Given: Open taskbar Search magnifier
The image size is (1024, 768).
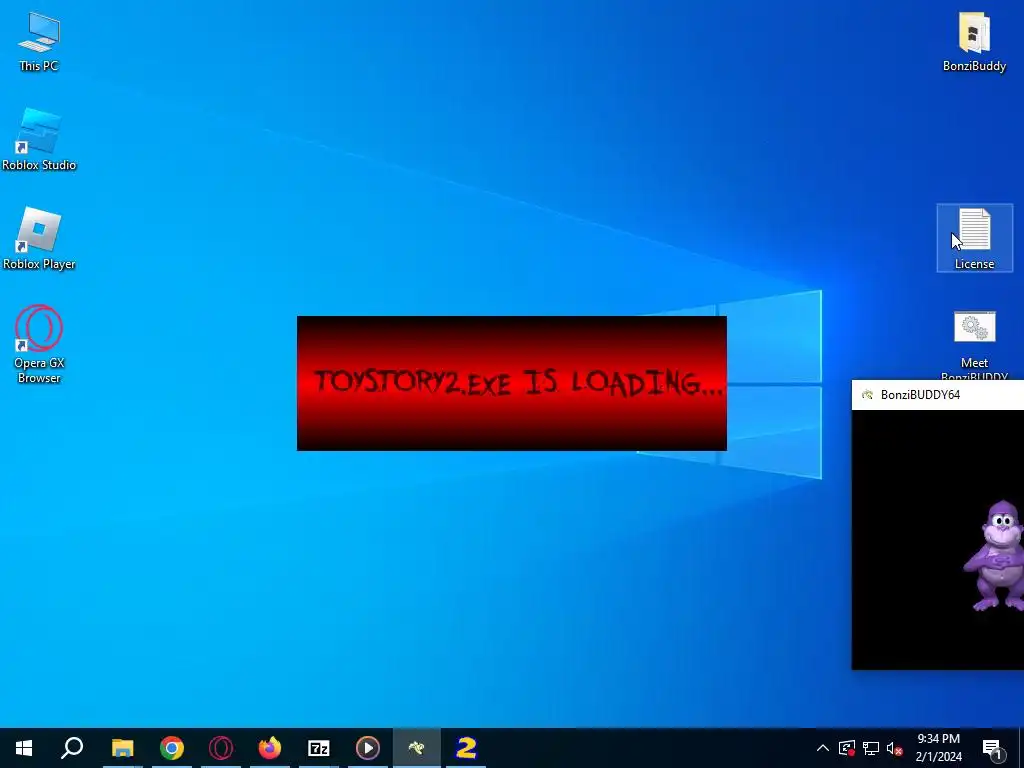Looking at the screenshot, I should (72, 748).
